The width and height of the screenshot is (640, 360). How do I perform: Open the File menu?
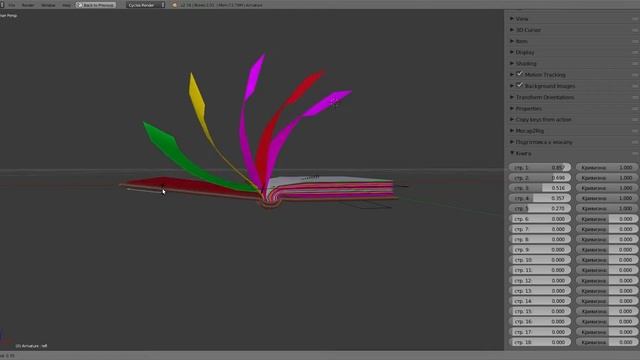point(12,5)
